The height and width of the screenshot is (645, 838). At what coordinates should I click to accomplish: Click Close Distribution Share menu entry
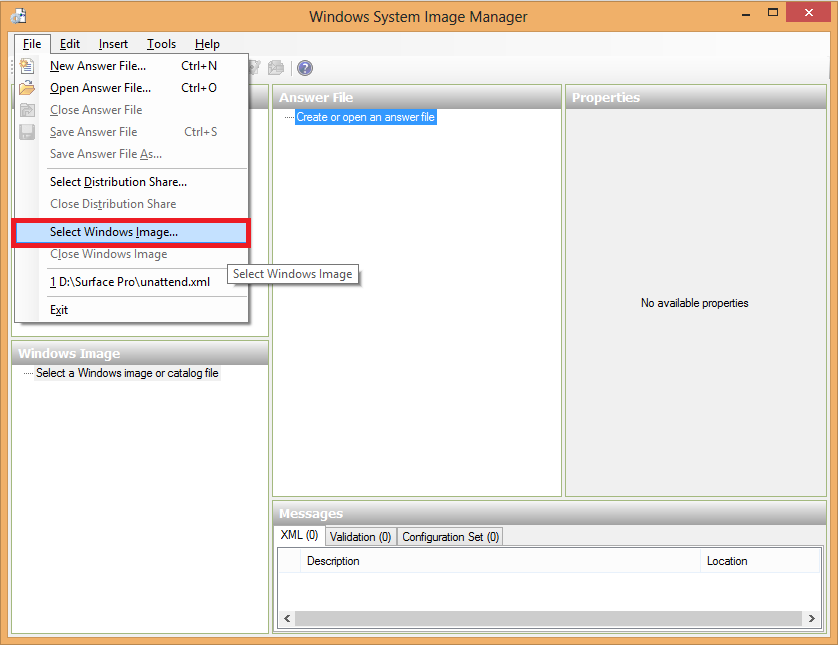tap(131, 204)
